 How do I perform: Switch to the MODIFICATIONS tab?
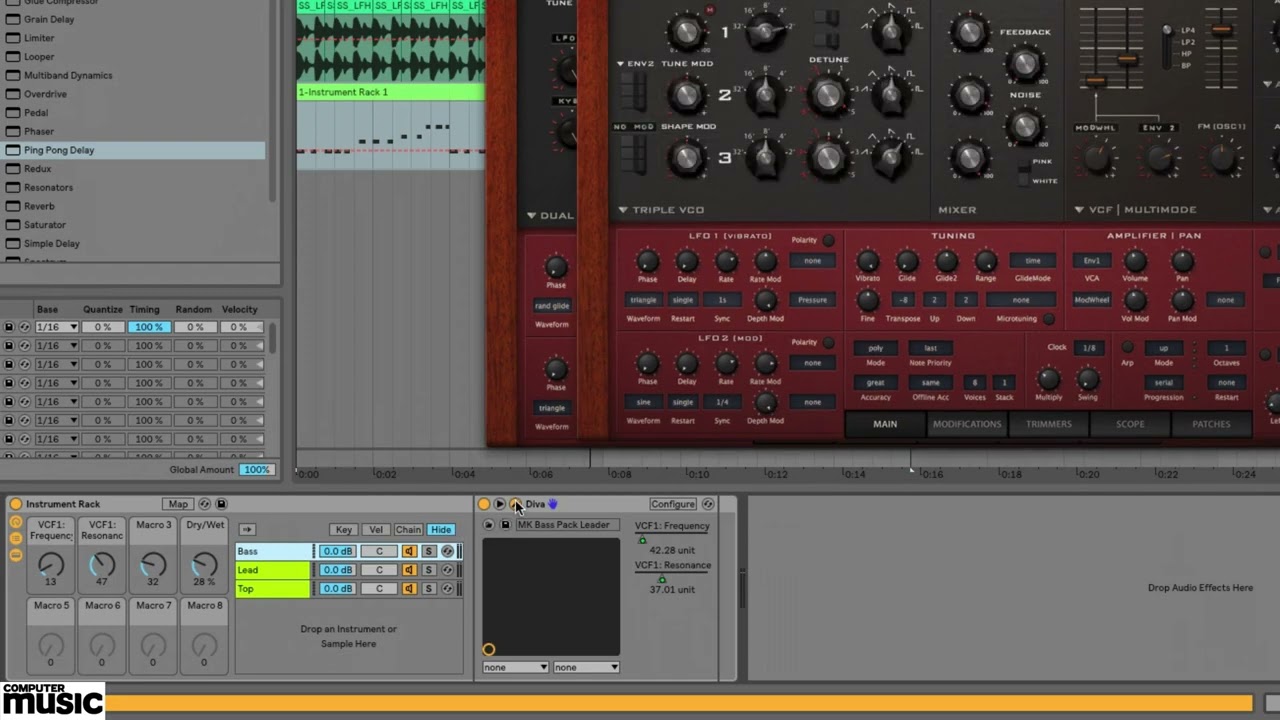[x=967, y=424]
